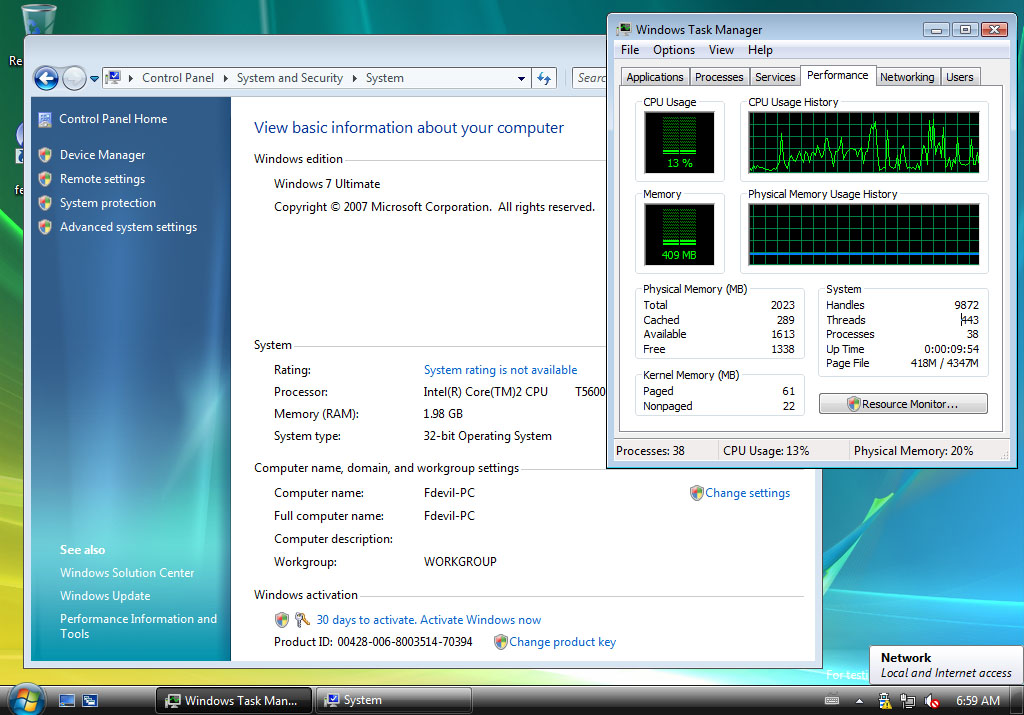Viewport: 1024px width, 715px height.
Task: Click the Control Panel breadcrumb in address bar
Action: (x=178, y=78)
